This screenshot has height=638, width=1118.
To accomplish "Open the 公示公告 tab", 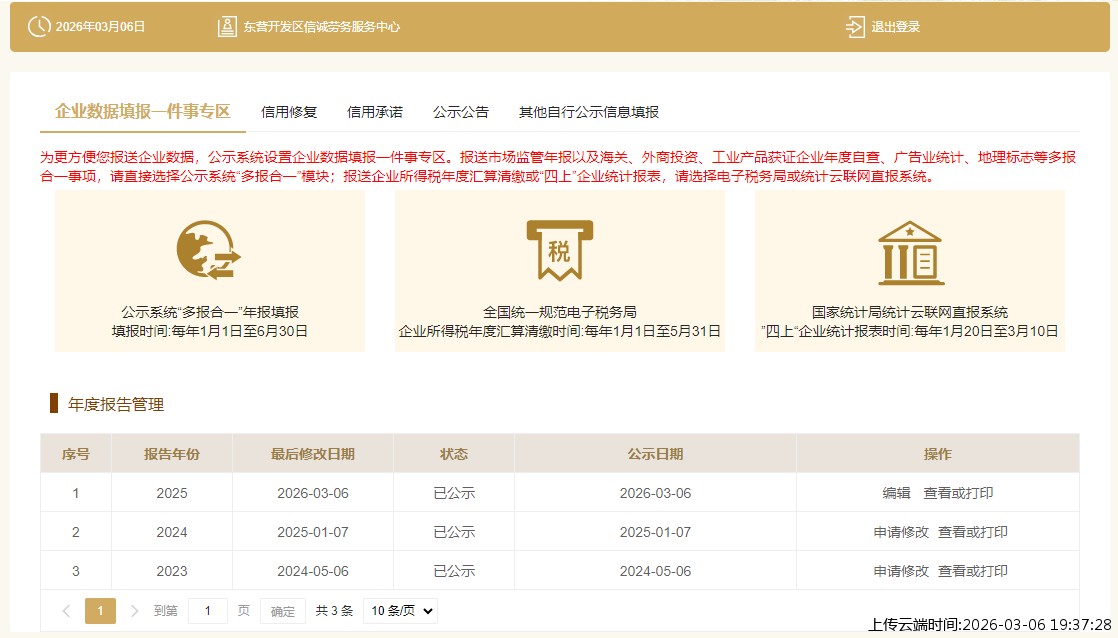I will coord(460,112).
